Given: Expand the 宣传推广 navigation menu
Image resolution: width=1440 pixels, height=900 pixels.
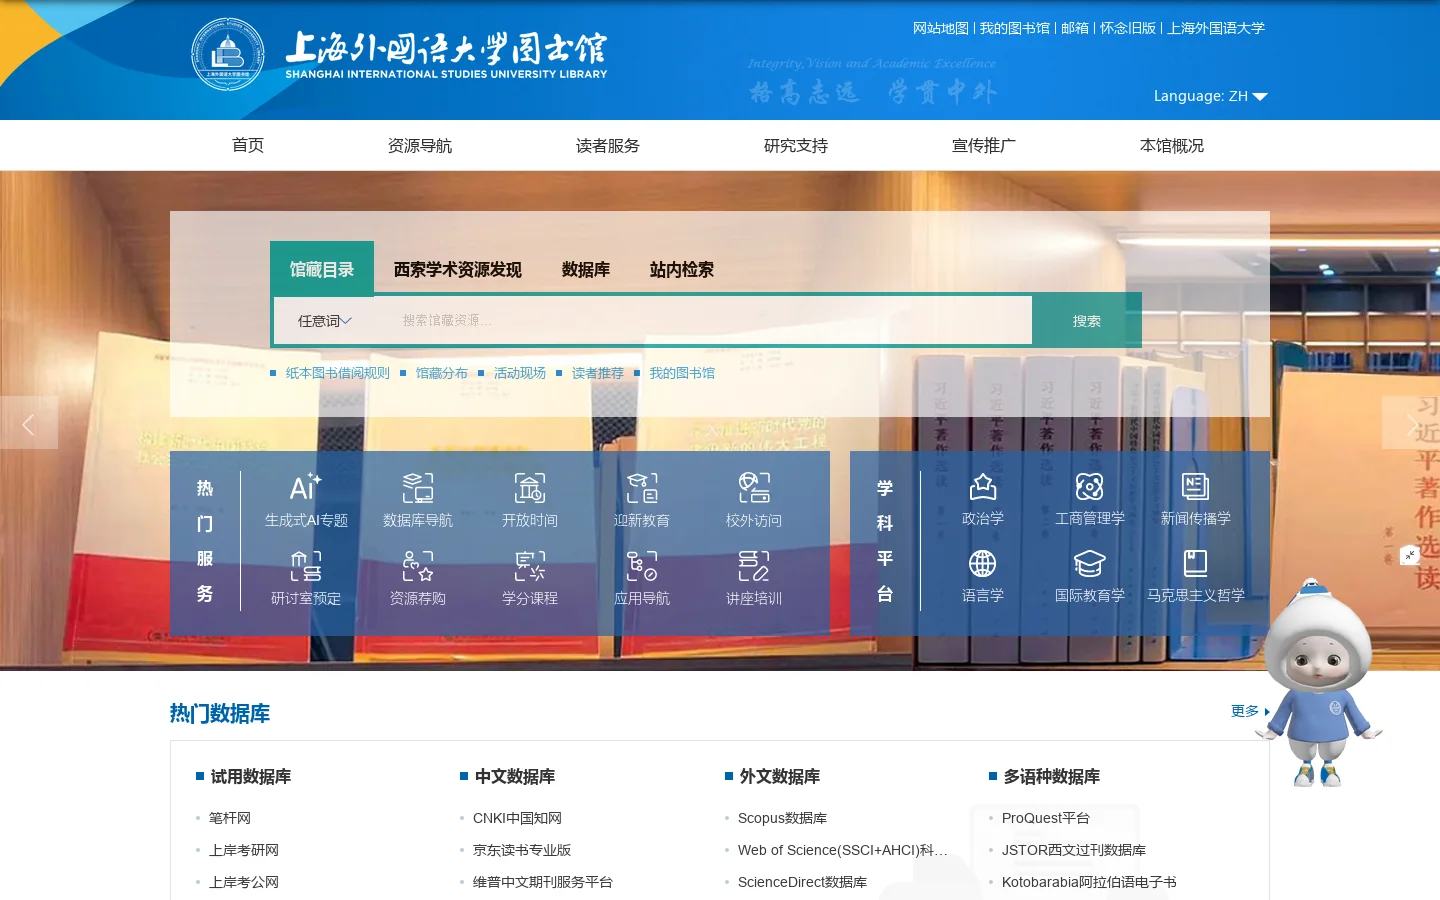Looking at the screenshot, I should [984, 146].
